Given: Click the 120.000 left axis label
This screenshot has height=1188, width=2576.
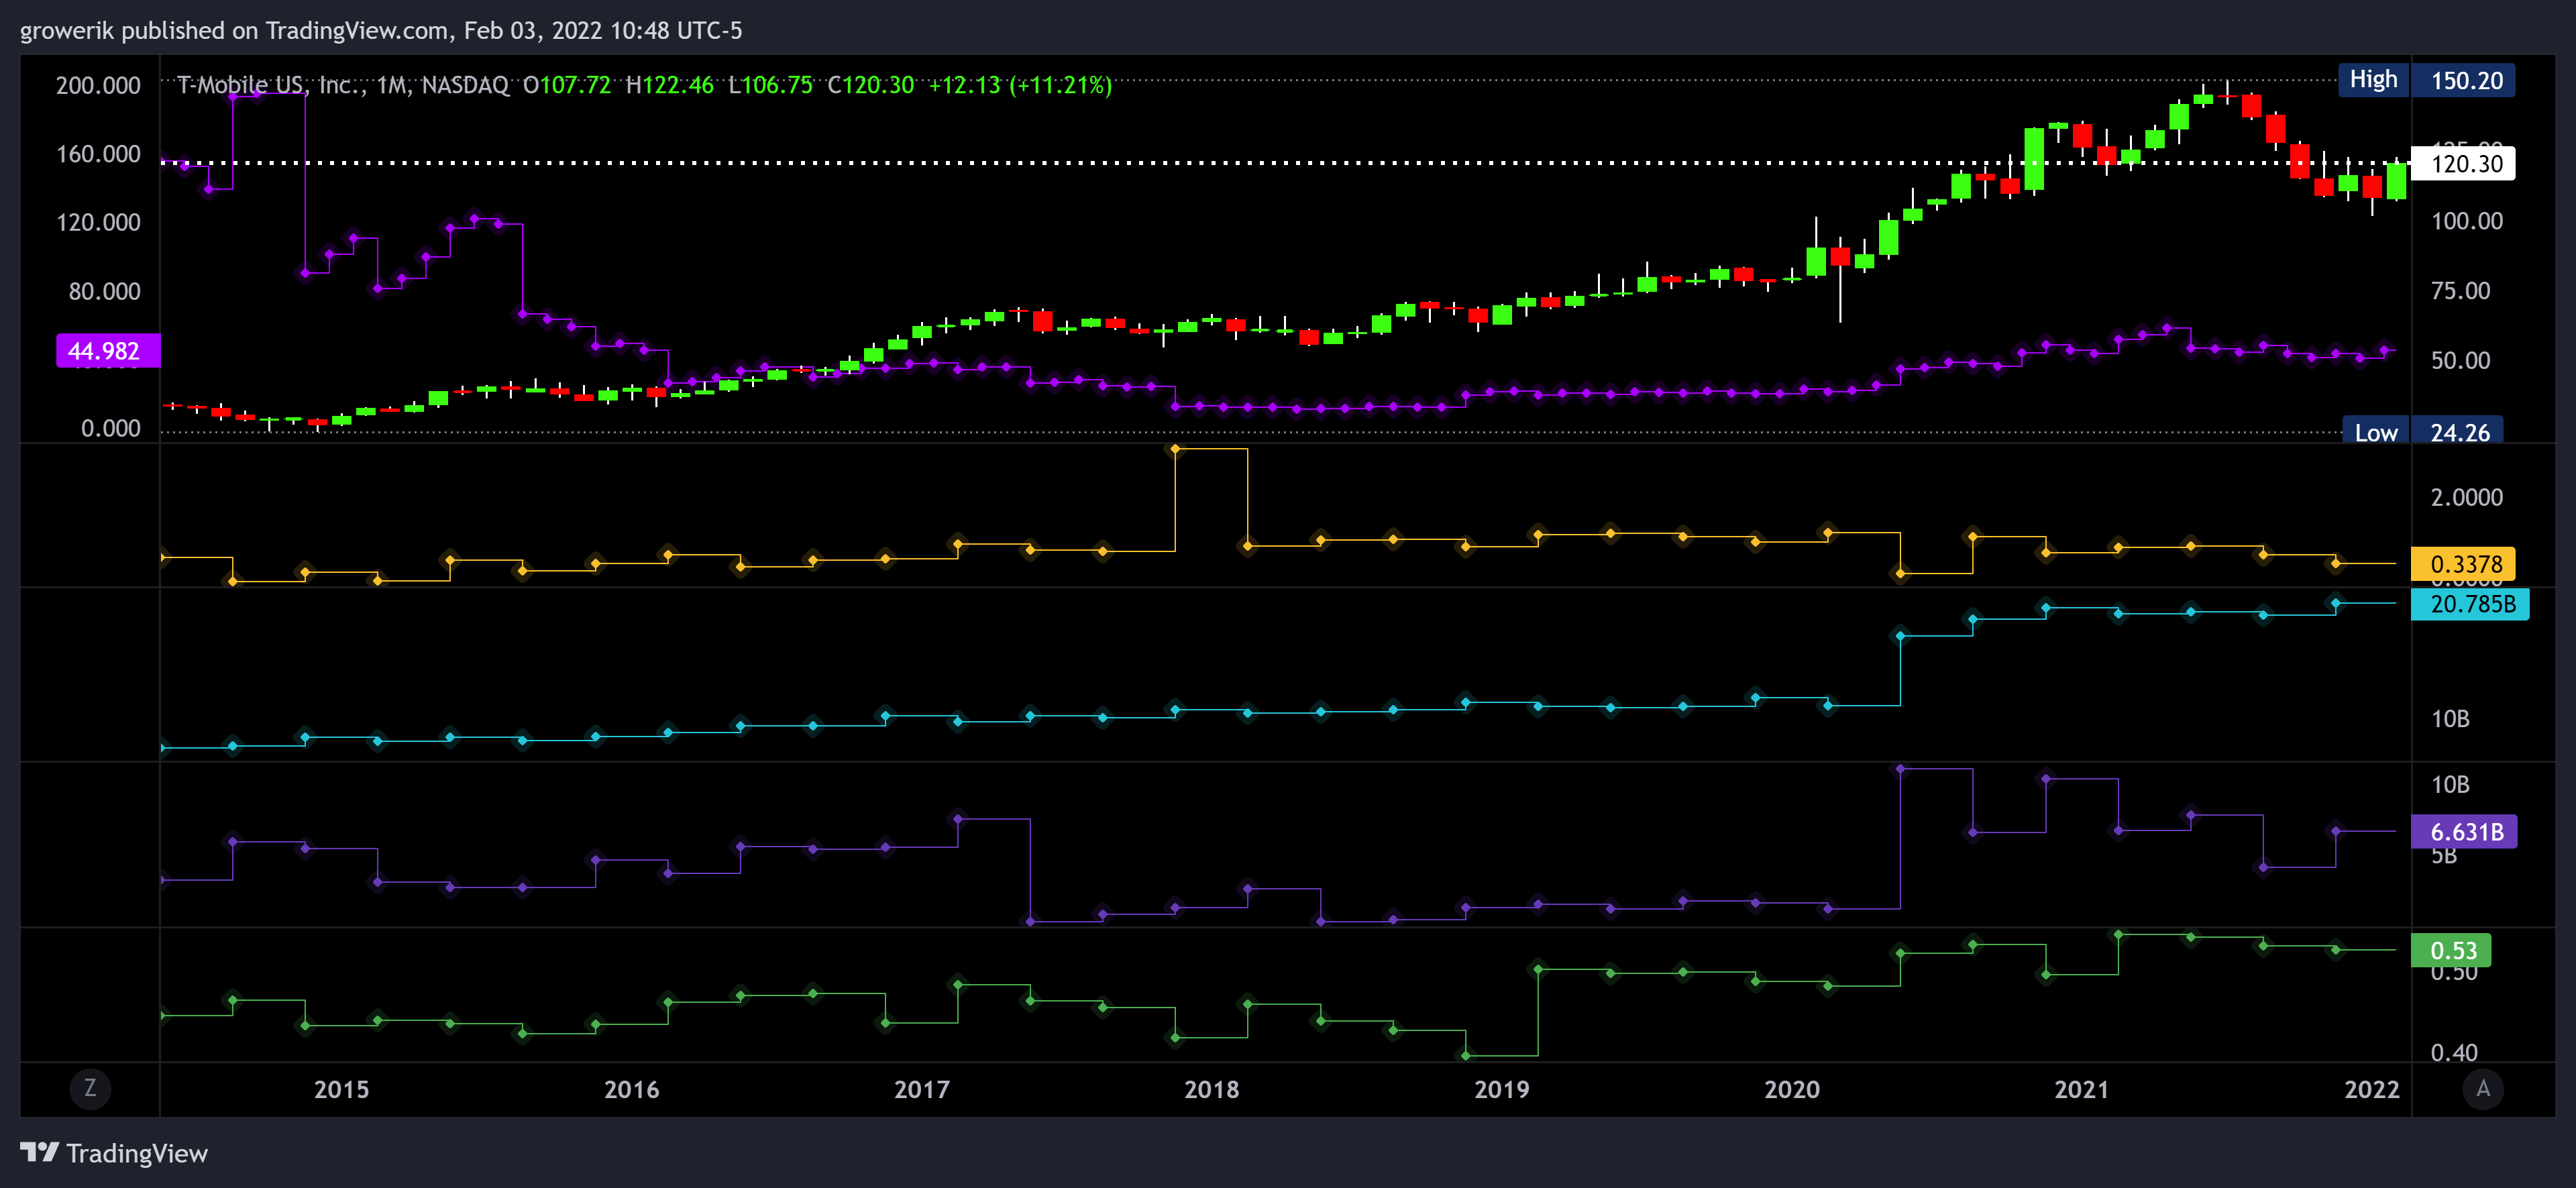Looking at the screenshot, I should tap(98, 222).
